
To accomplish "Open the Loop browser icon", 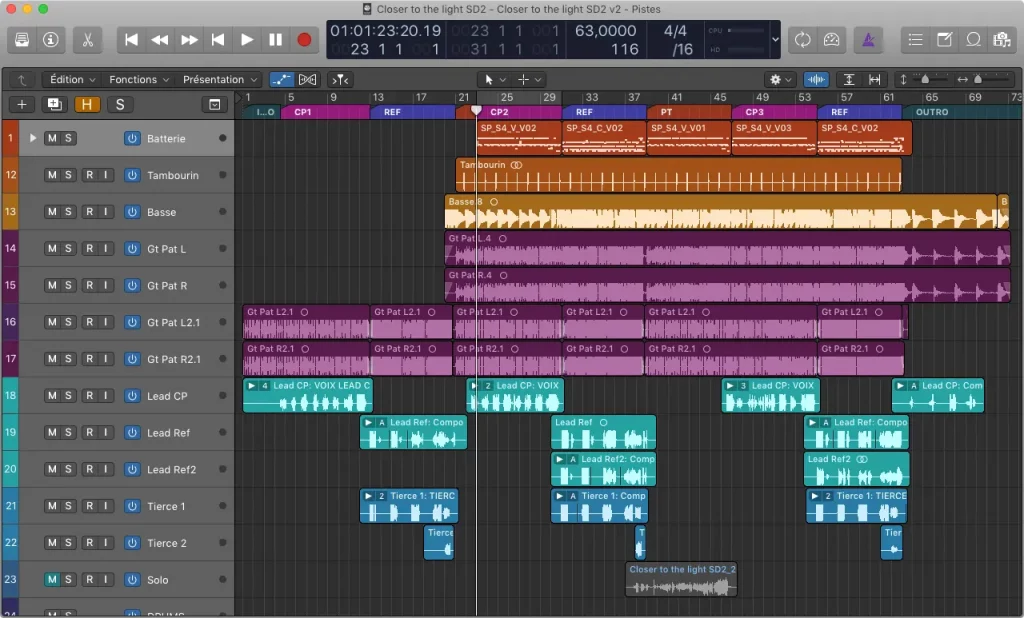I will 973,40.
